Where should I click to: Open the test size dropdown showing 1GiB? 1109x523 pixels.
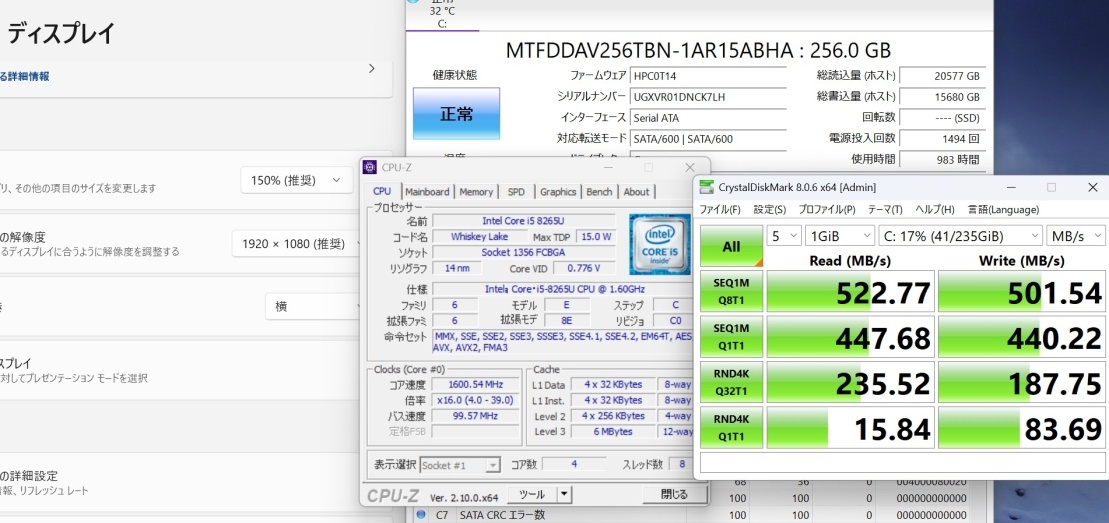[x=840, y=236]
